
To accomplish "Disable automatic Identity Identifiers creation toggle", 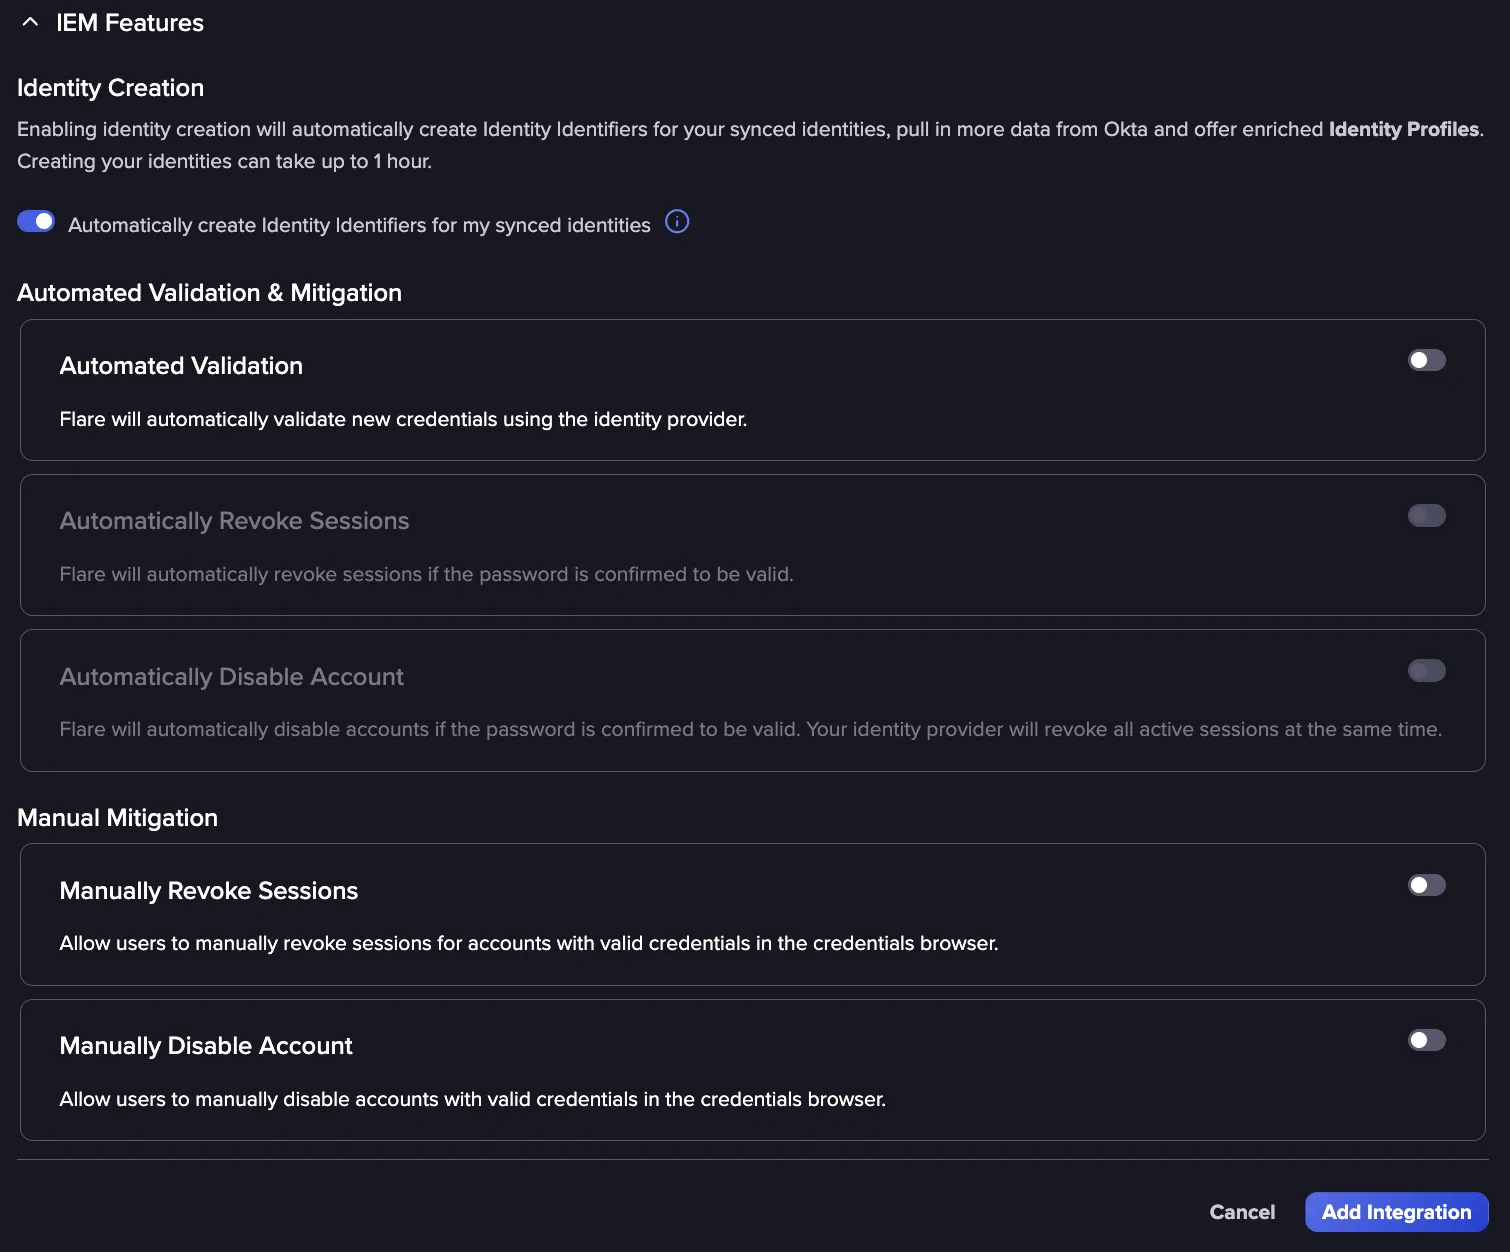I will [x=36, y=222].
